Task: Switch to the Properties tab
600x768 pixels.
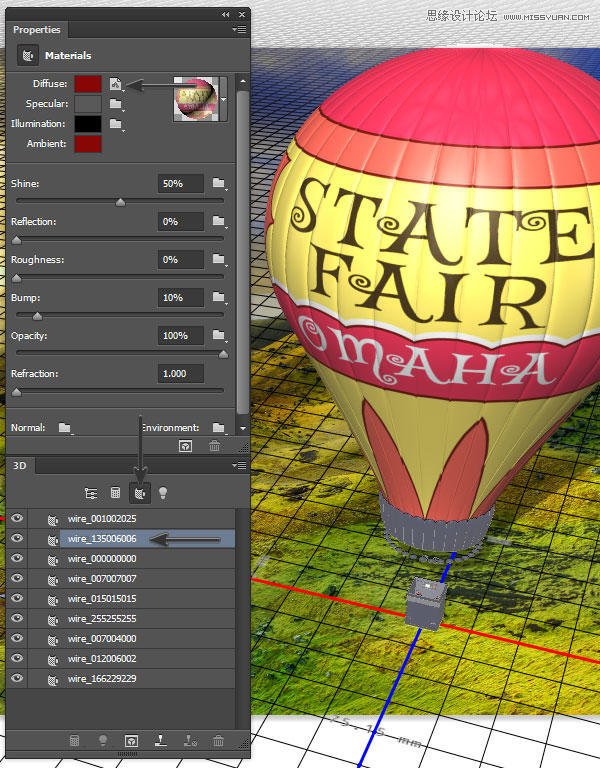Action: (37, 30)
